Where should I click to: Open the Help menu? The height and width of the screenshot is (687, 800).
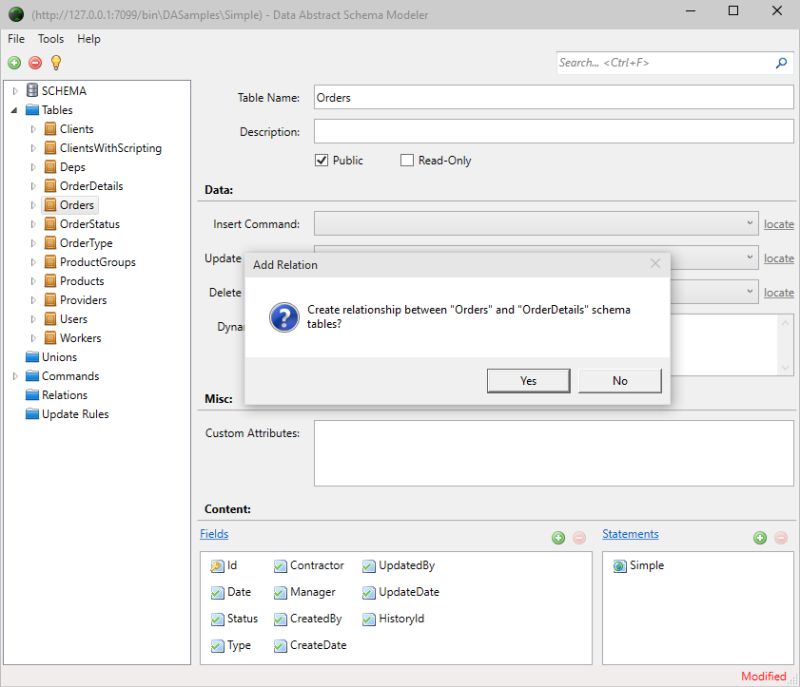click(89, 39)
